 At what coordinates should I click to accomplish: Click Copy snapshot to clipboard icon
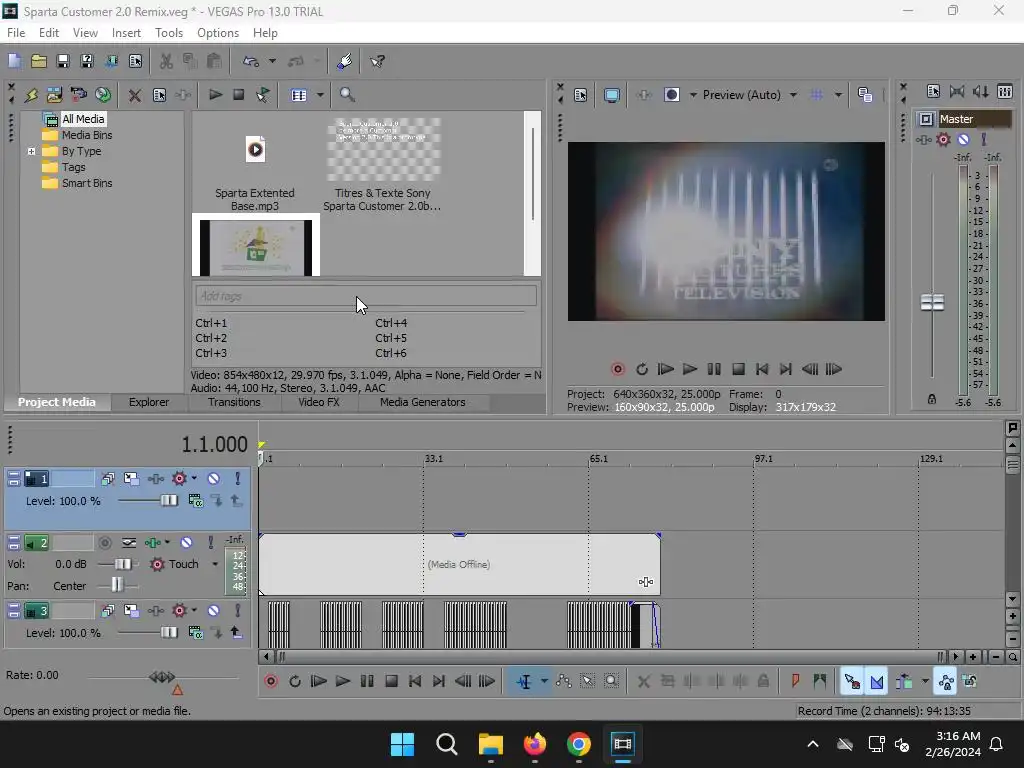tap(865, 95)
